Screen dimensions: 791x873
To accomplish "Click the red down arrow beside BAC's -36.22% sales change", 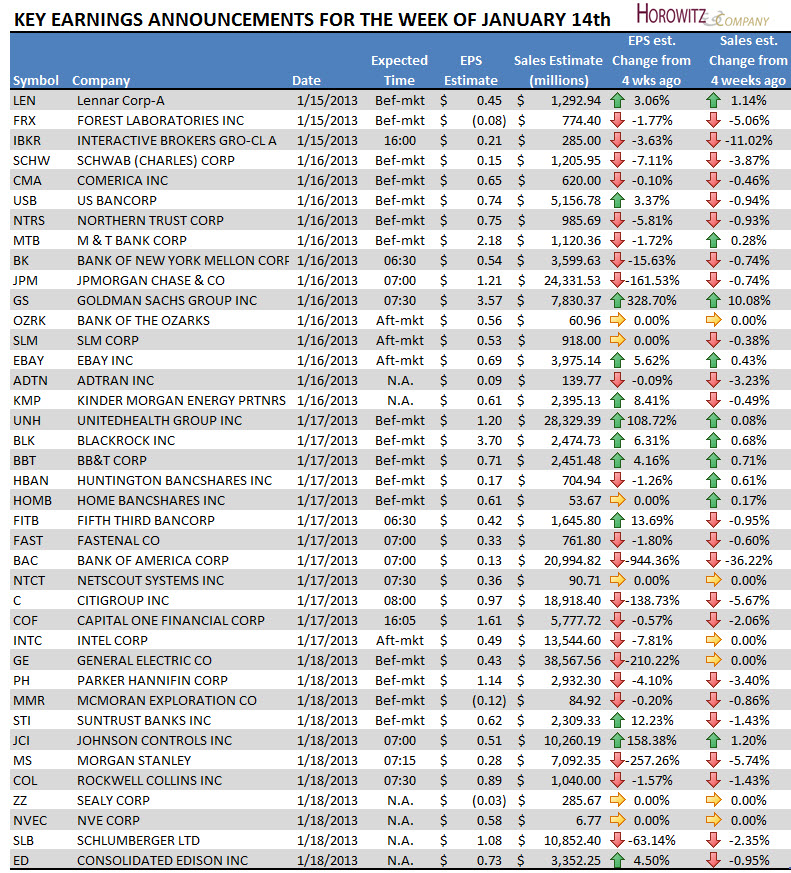I will point(713,561).
